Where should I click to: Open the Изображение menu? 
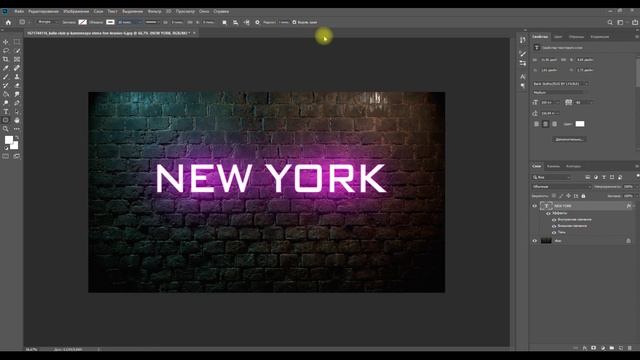tap(76, 11)
